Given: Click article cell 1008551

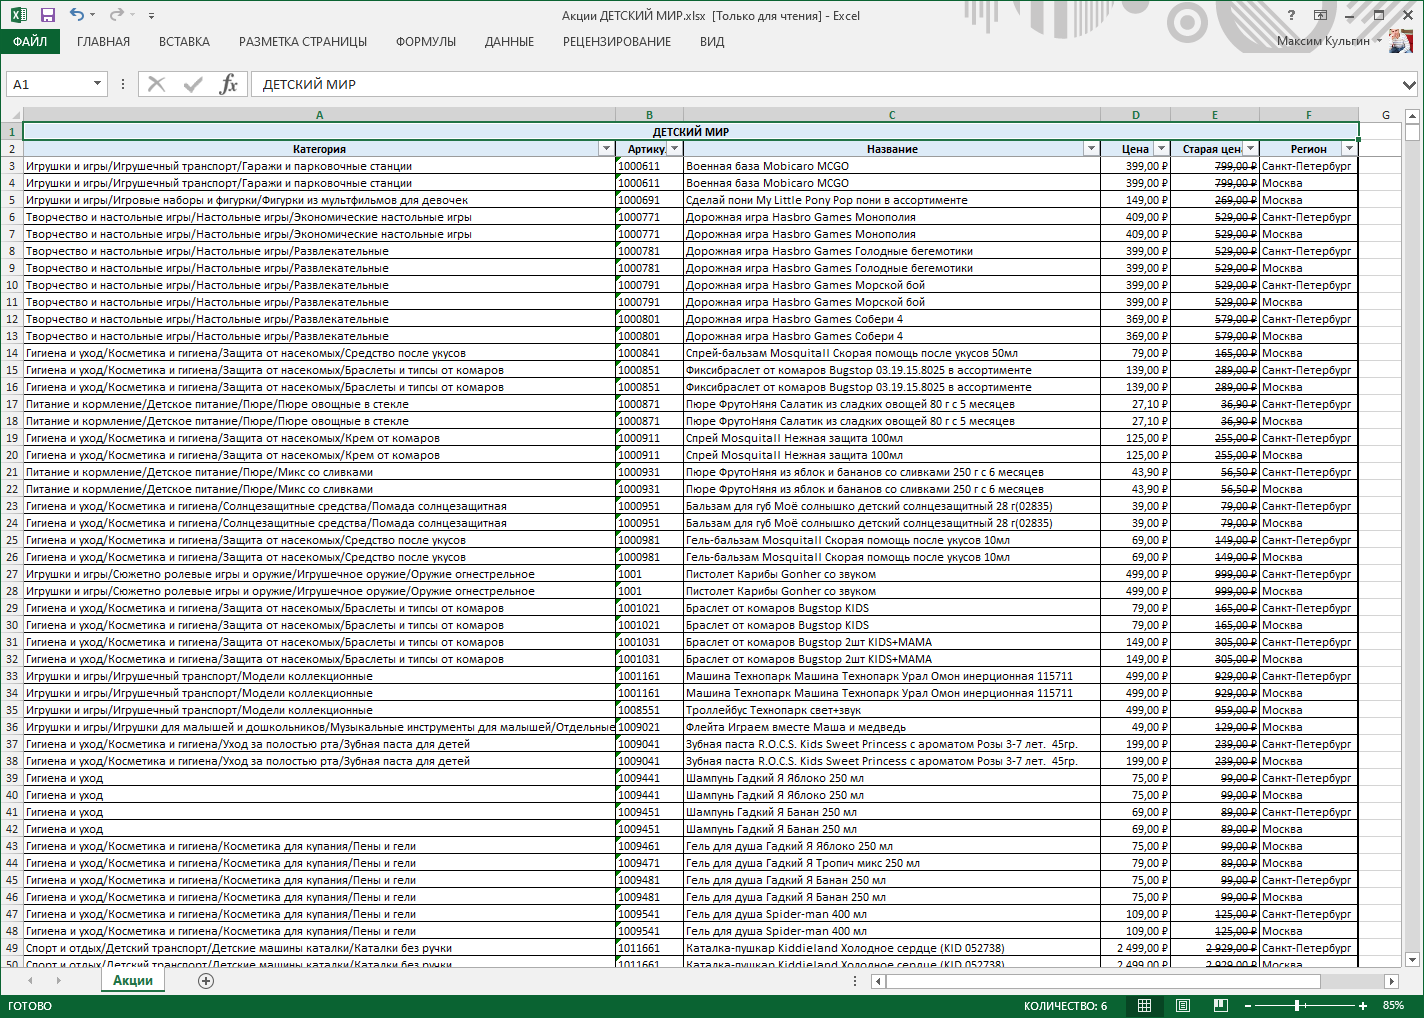Looking at the screenshot, I should [649, 710].
